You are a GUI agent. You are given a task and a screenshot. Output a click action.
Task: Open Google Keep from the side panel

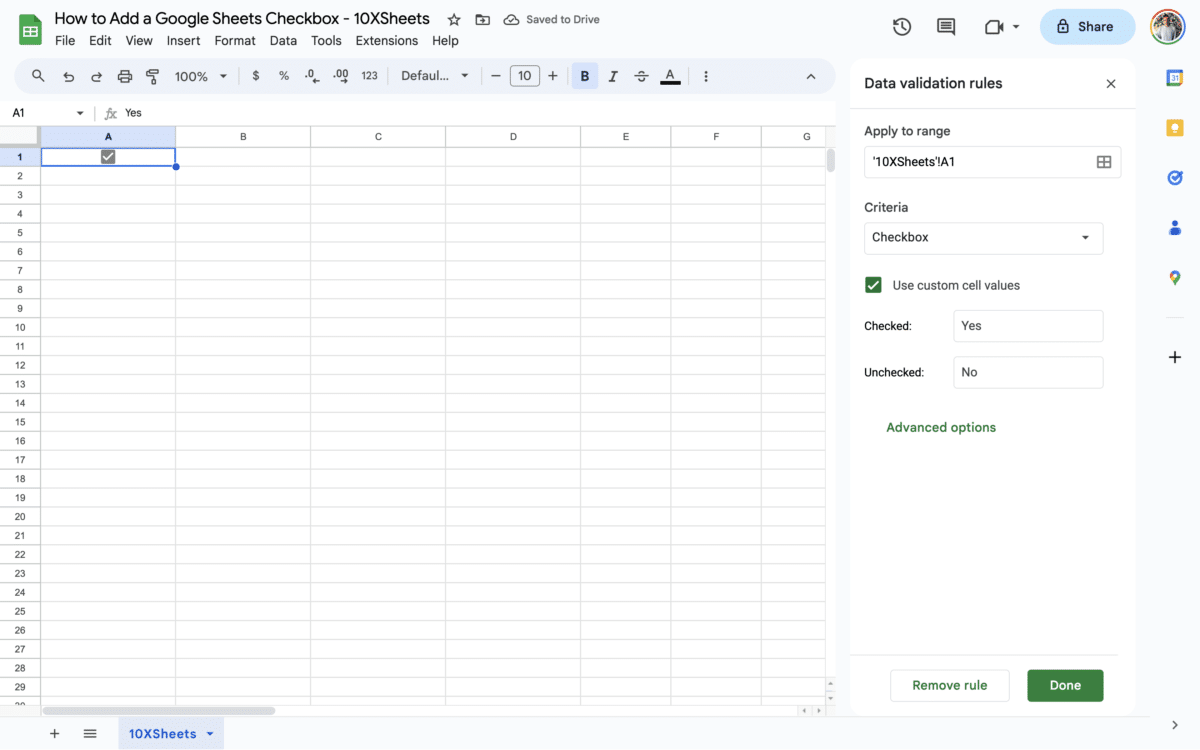click(x=1174, y=127)
